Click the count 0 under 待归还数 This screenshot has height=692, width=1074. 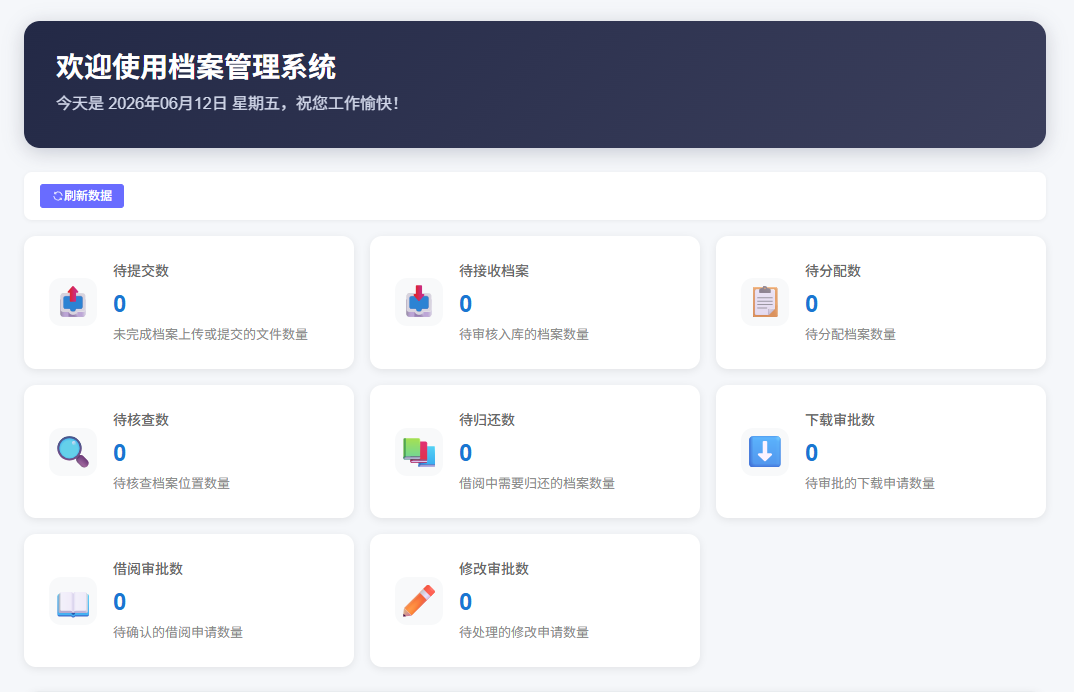pyautogui.click(x=465, y=453)
